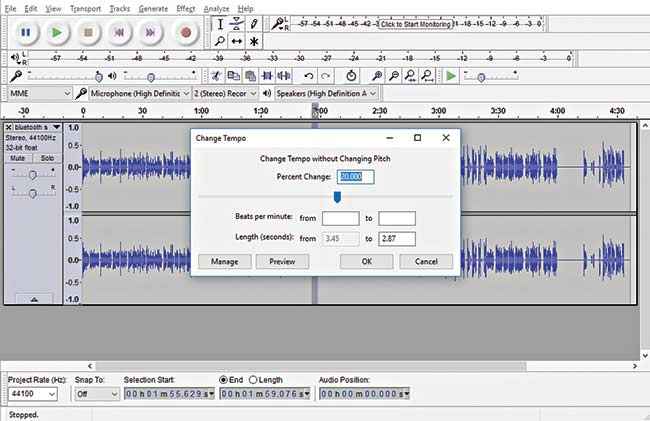Open the Effect menu
The image size is (650, 421).
coord(185,8)
